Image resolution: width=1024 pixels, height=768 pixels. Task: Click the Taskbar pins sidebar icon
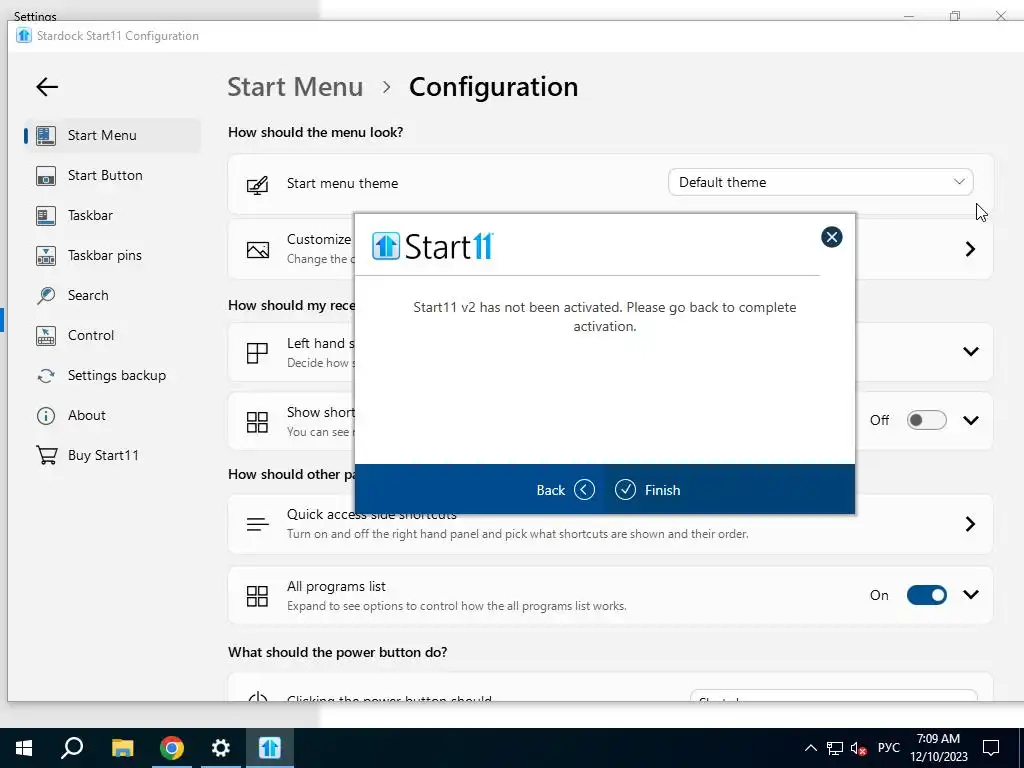click(46, 255)
